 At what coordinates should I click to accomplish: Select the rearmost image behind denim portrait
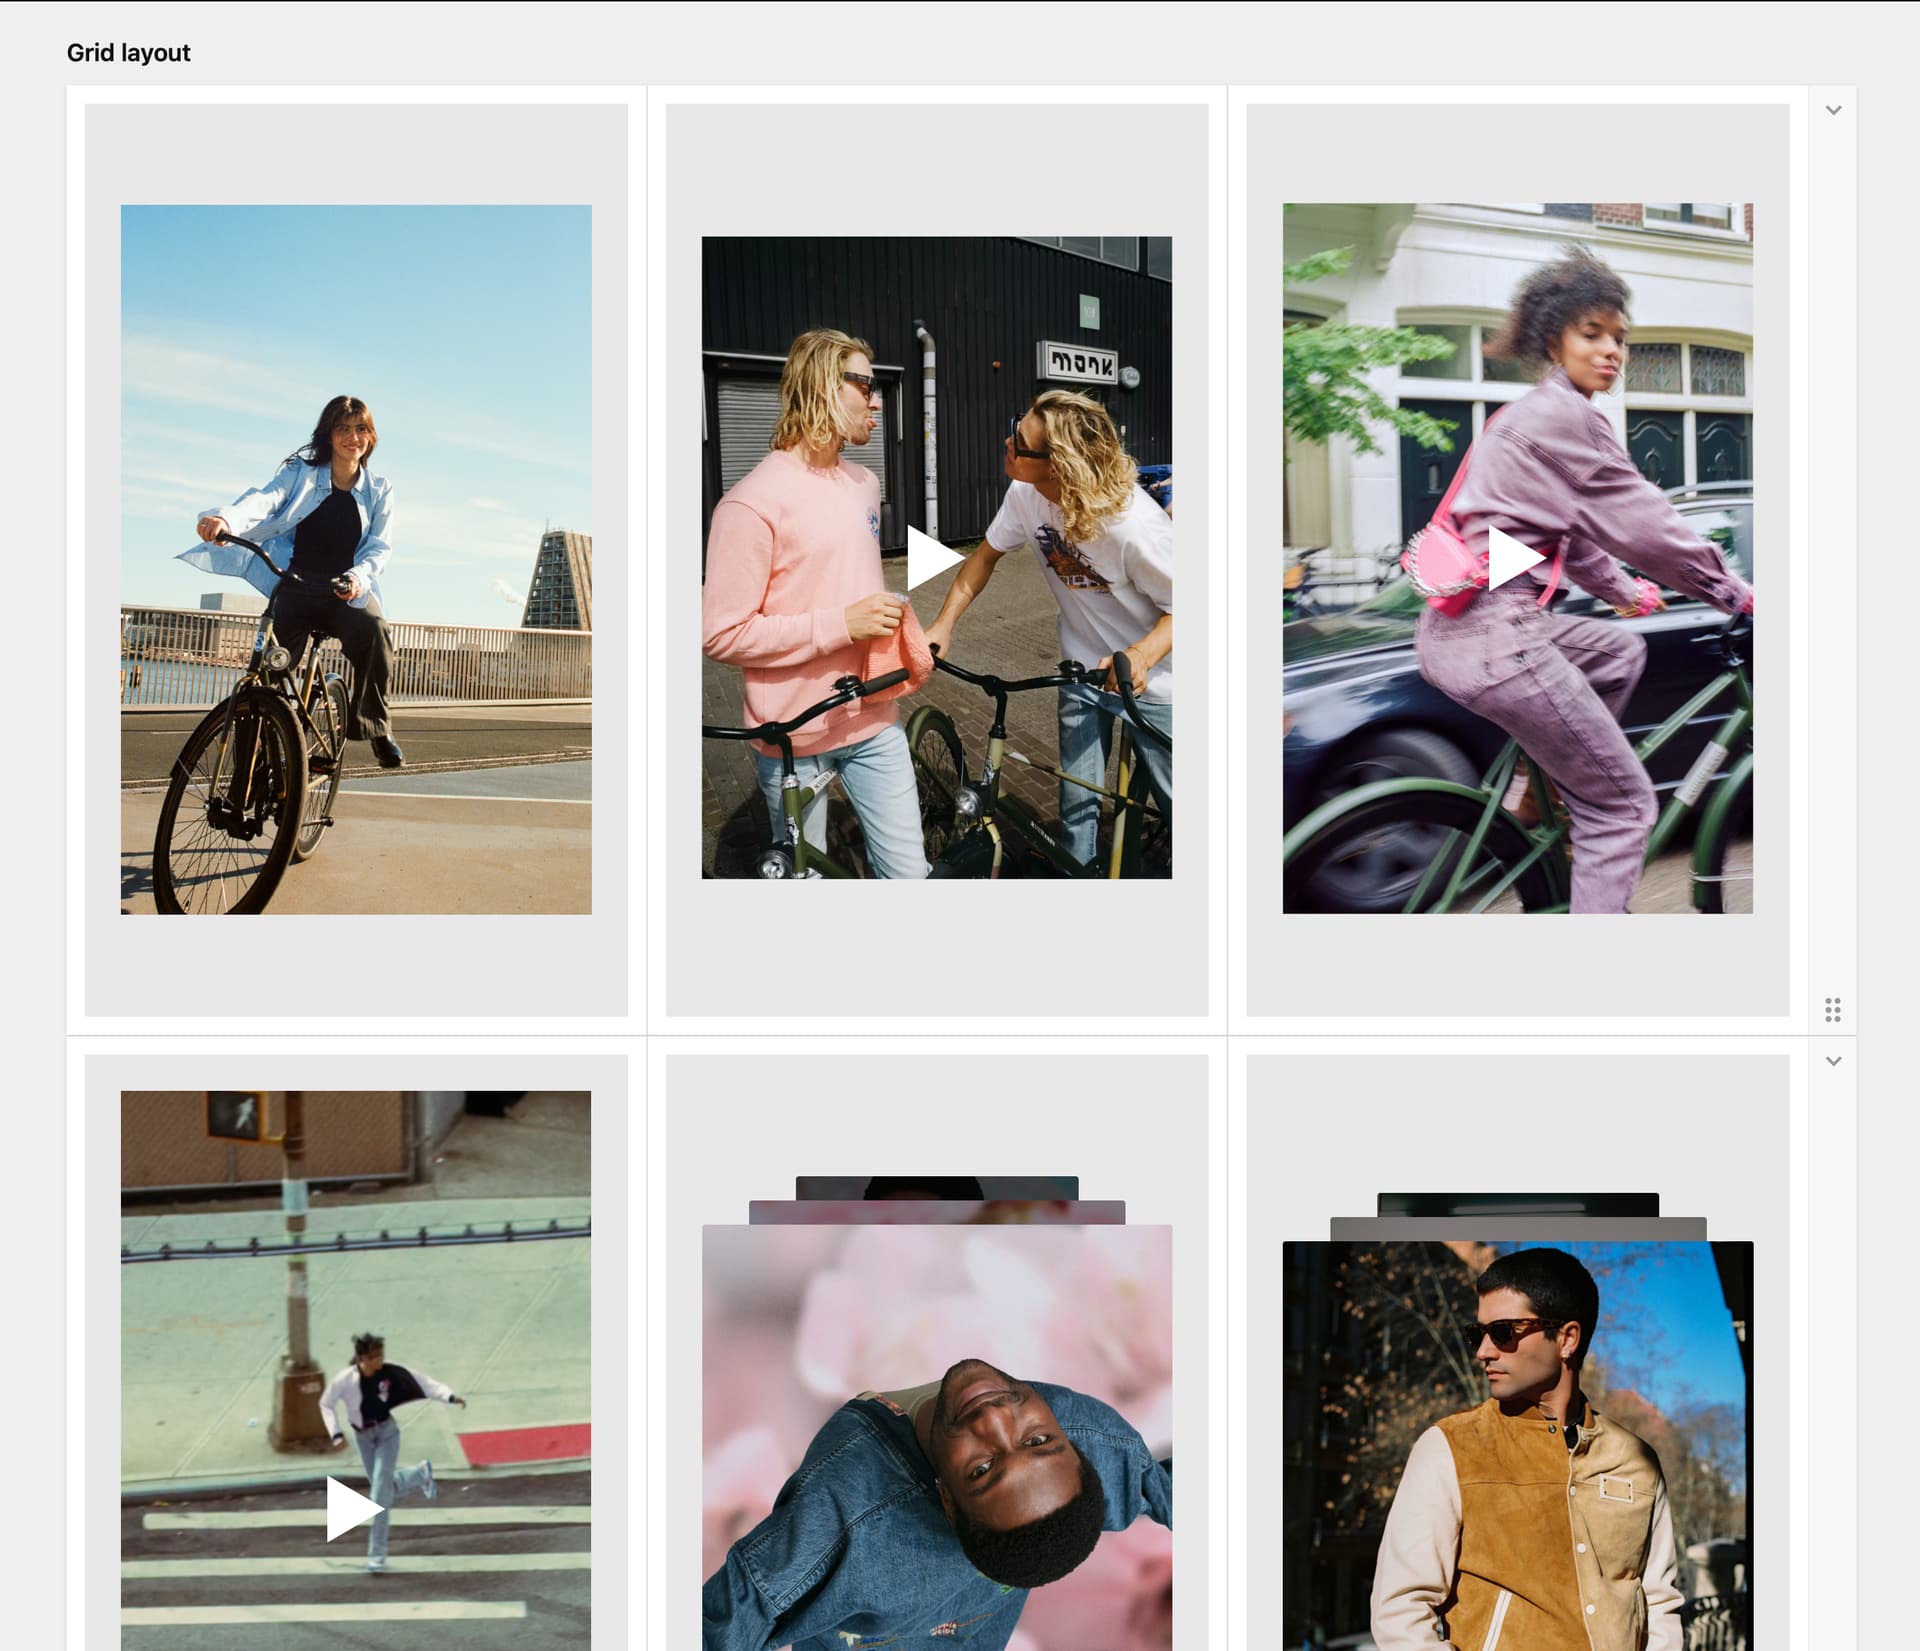click(936, 1187)
